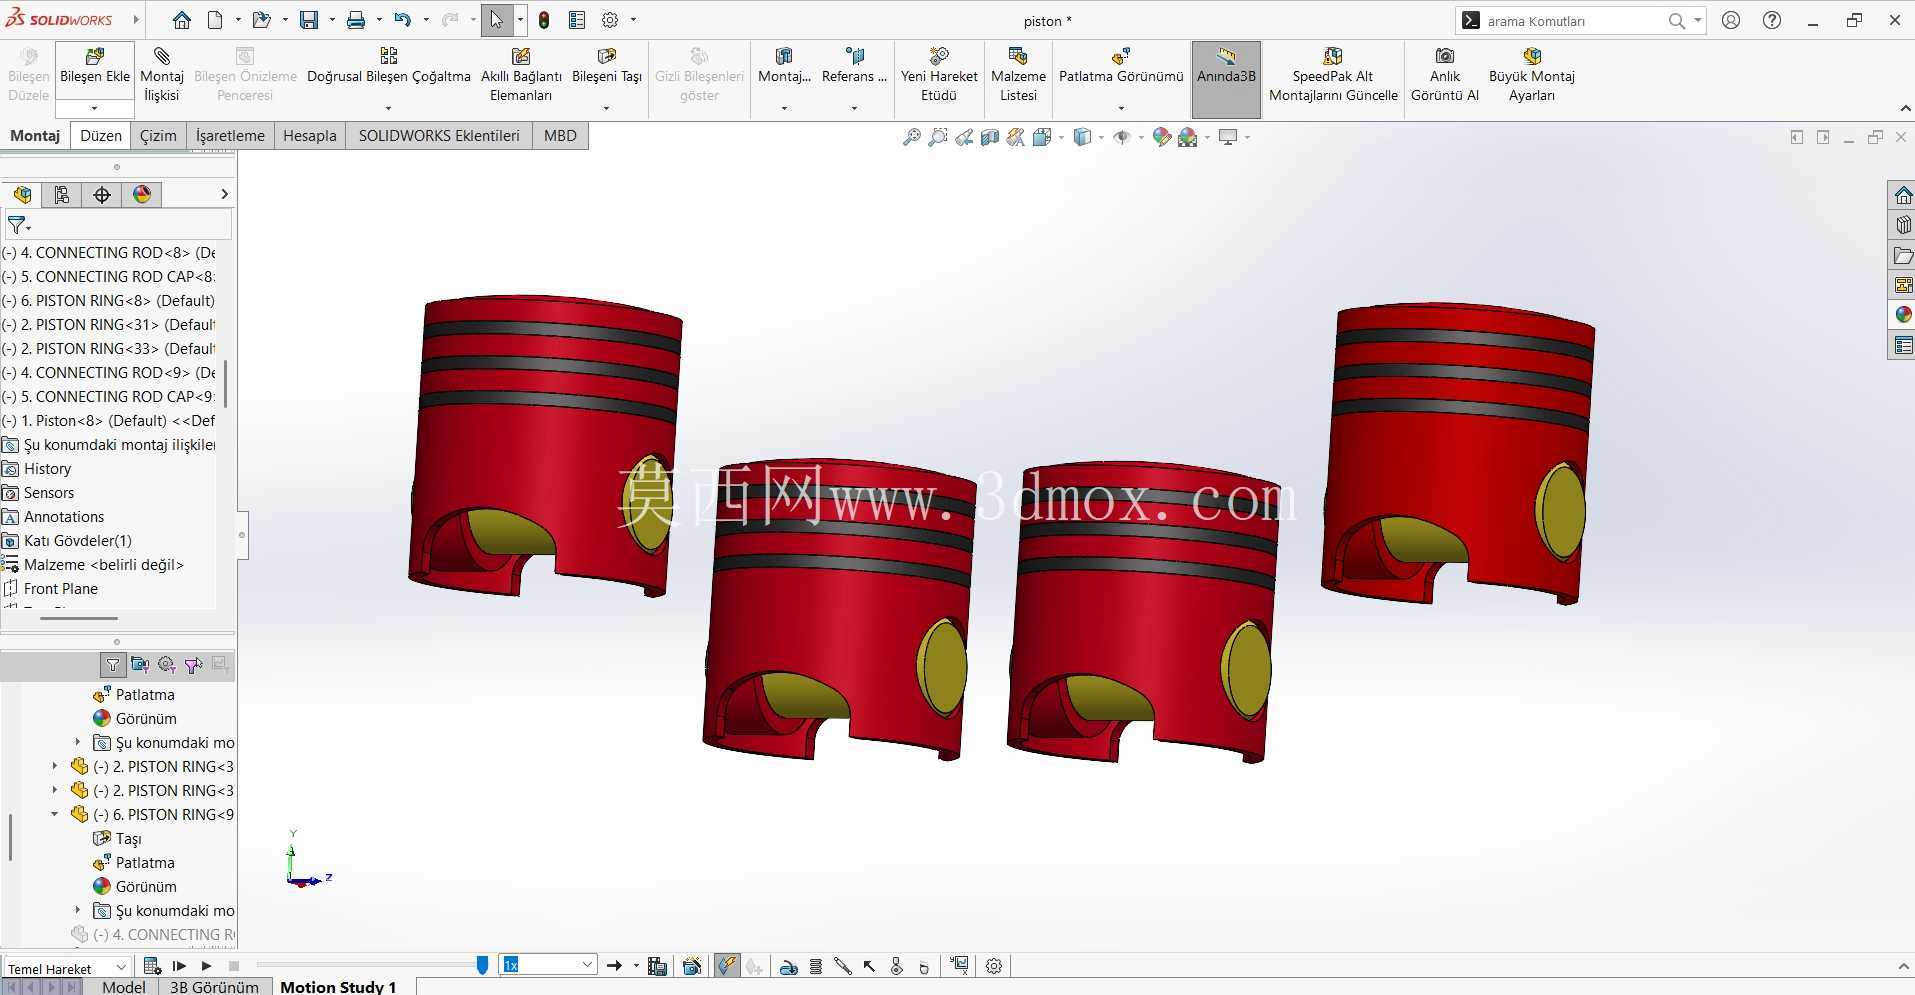Select the History tree item
This screenshot has width=1915, height=995.
coord(47,469)
